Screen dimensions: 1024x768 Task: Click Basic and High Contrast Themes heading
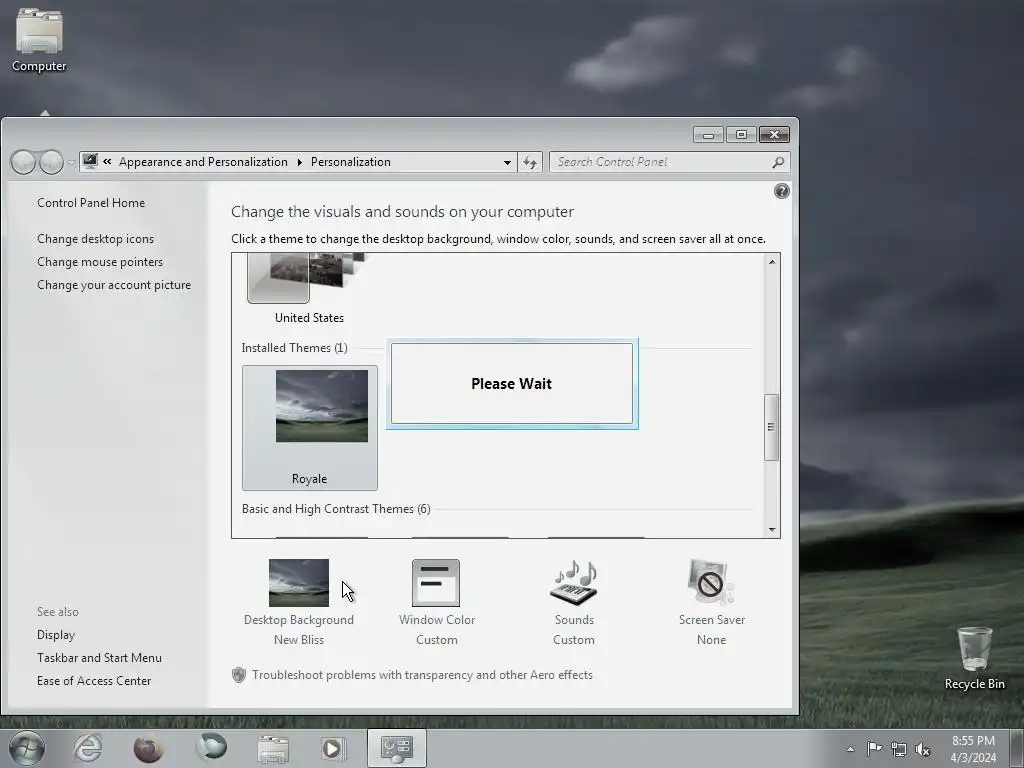pyautogui.click(x=336, y=509)
